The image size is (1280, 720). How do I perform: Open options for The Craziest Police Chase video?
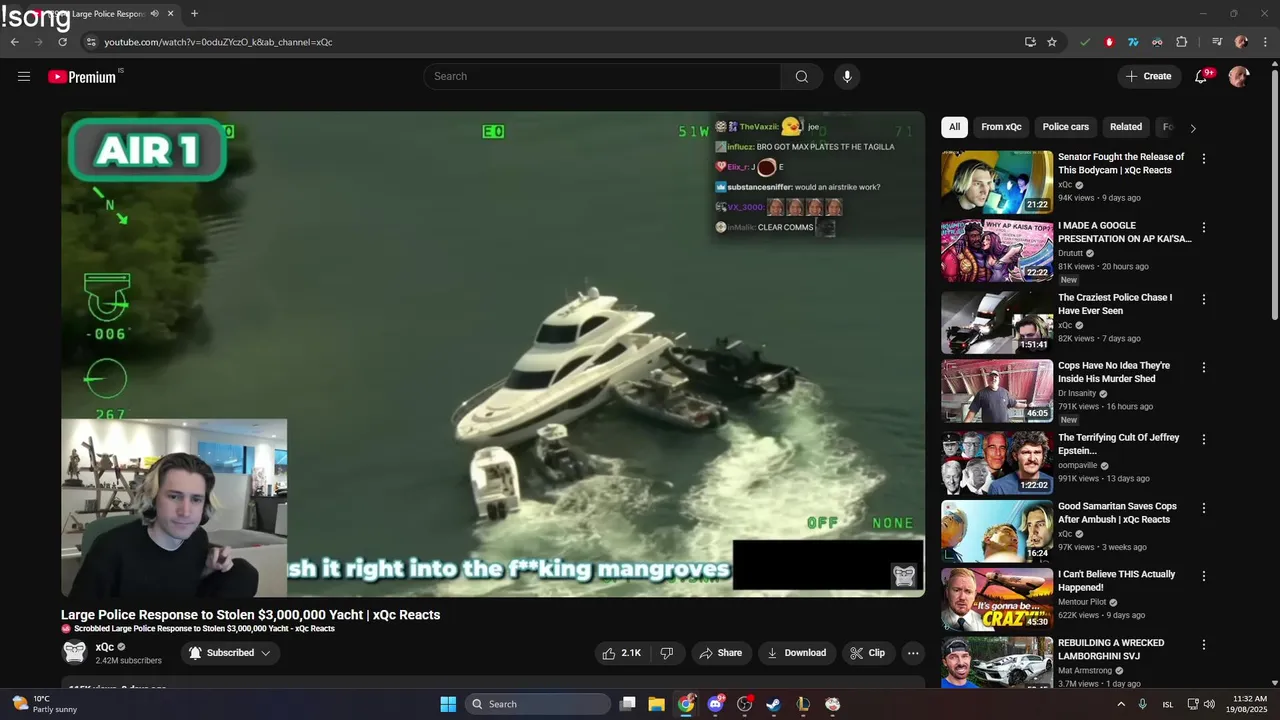tap(1204, 299)
